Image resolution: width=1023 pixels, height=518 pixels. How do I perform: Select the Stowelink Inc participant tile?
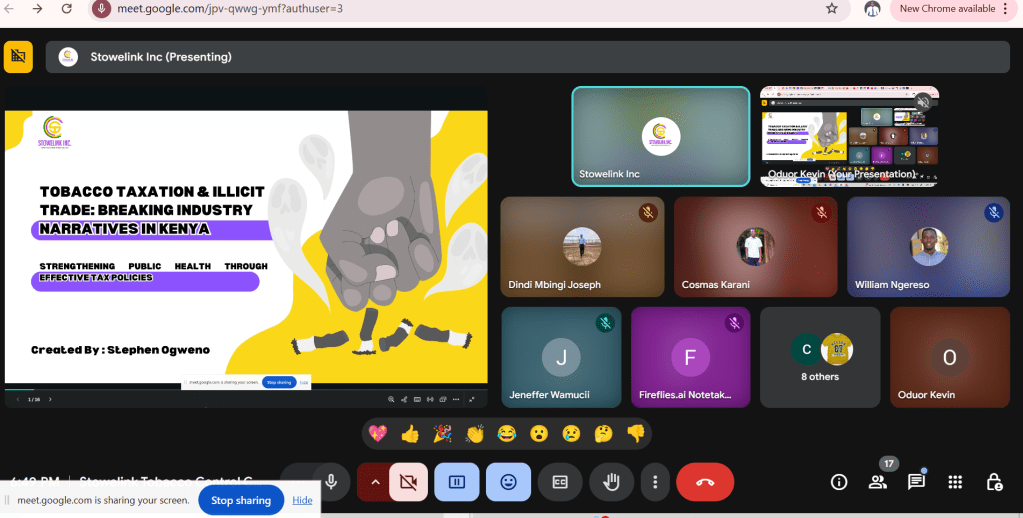pyautogui.click(x=660, y=137)
